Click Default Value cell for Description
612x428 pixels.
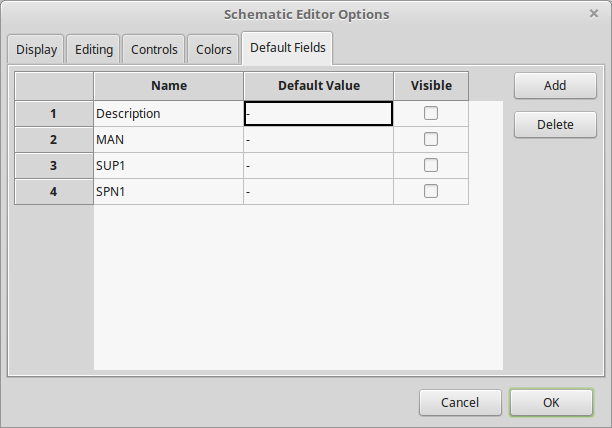tap(318, 113)
